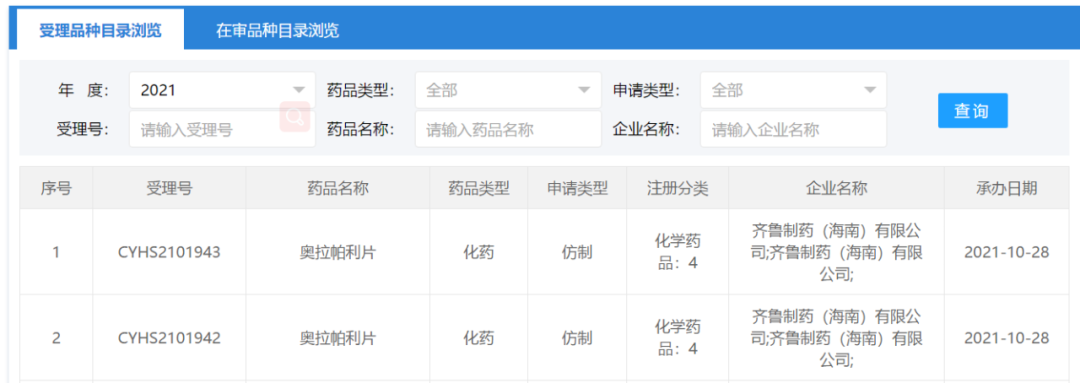Select the 企业名称 column header
Screen dimensions: 1080x383
point(836,188)
